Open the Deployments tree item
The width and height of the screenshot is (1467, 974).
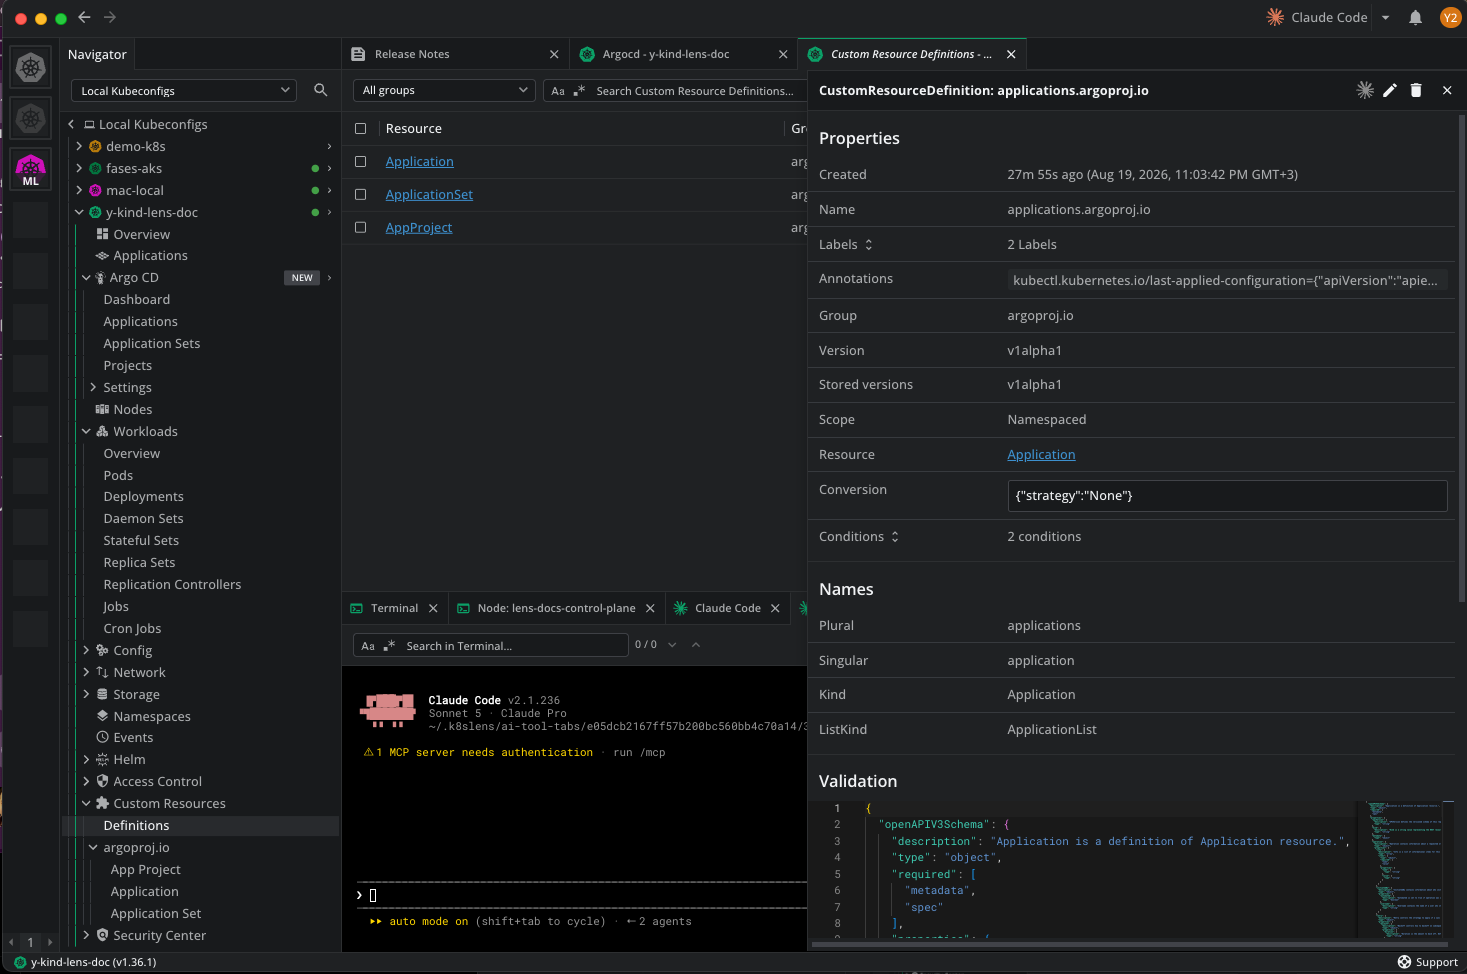pyautogui.click(x=143, y=496)
